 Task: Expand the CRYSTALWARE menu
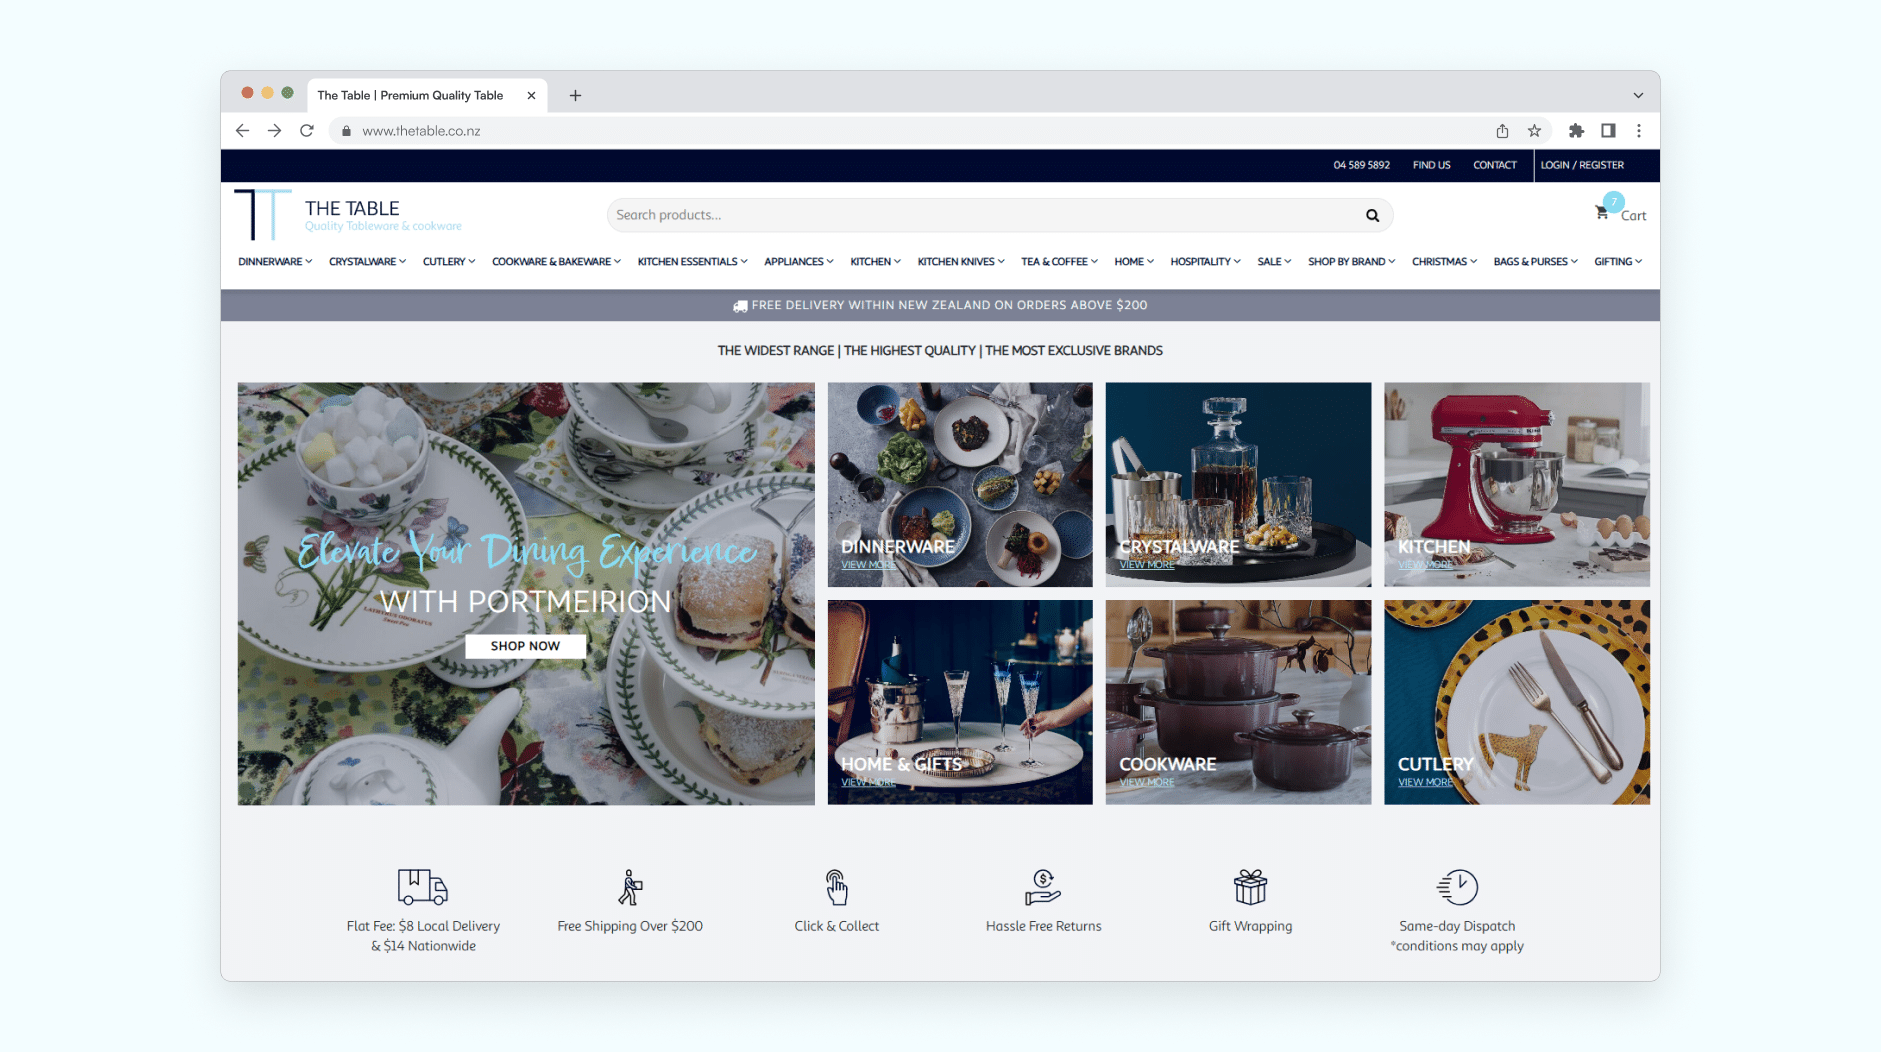(367, 262)
